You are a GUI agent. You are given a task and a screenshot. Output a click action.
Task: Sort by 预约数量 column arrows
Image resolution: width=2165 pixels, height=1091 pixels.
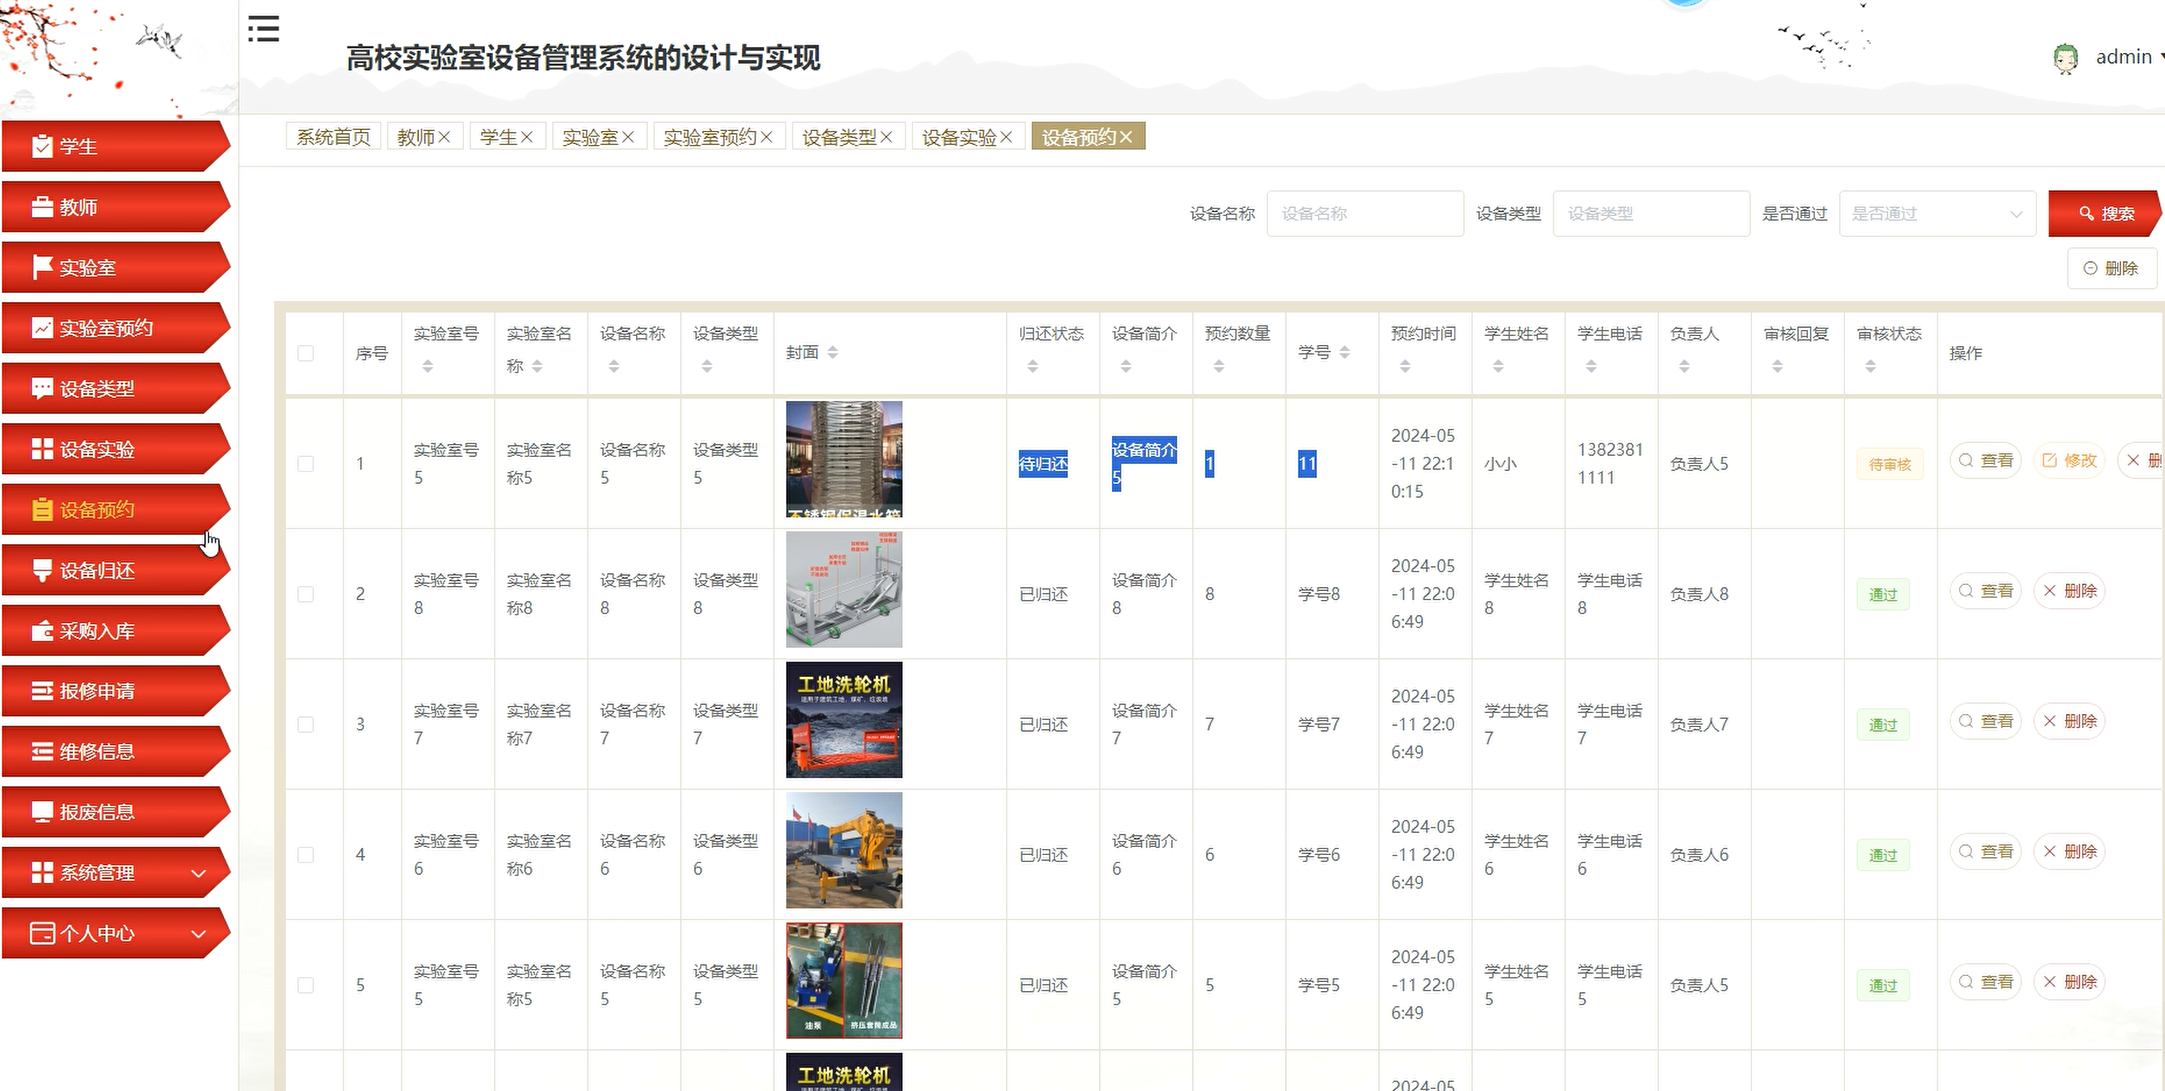pos(1219,366)
